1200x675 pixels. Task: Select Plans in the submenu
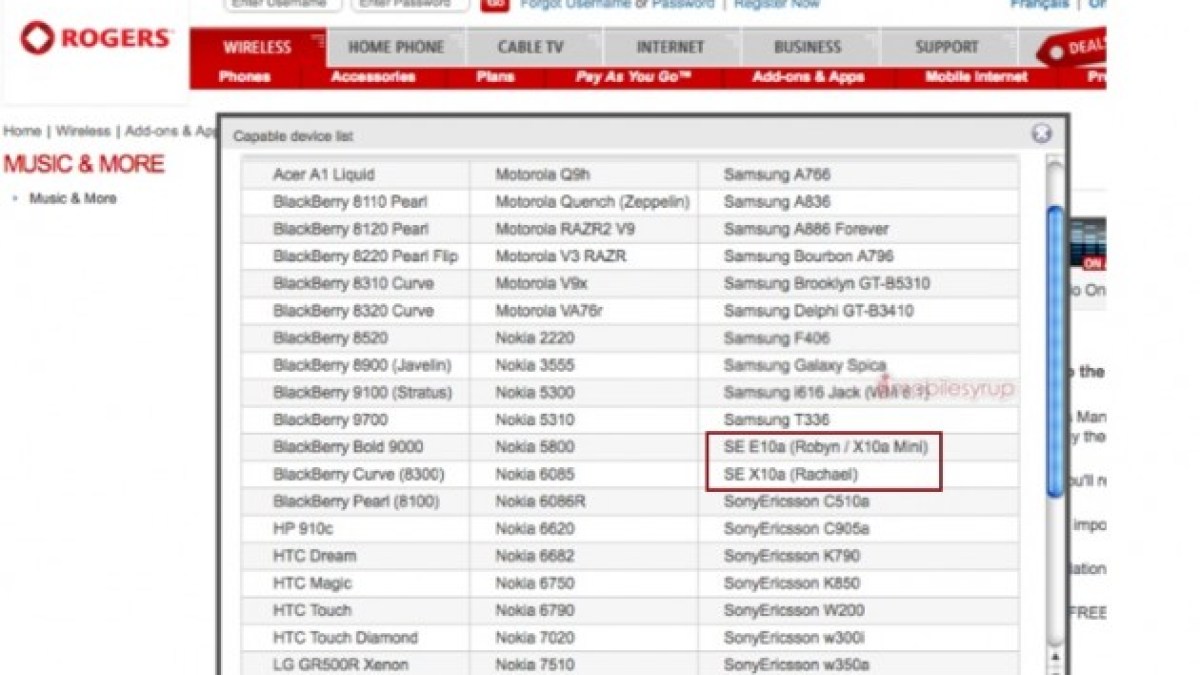(x=495, y=77)
